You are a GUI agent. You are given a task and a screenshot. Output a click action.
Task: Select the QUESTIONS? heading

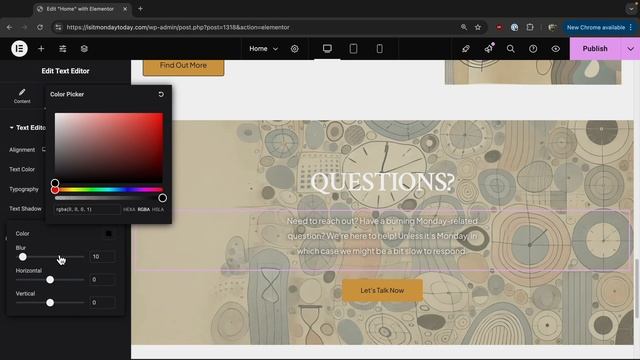click(382, 182)
